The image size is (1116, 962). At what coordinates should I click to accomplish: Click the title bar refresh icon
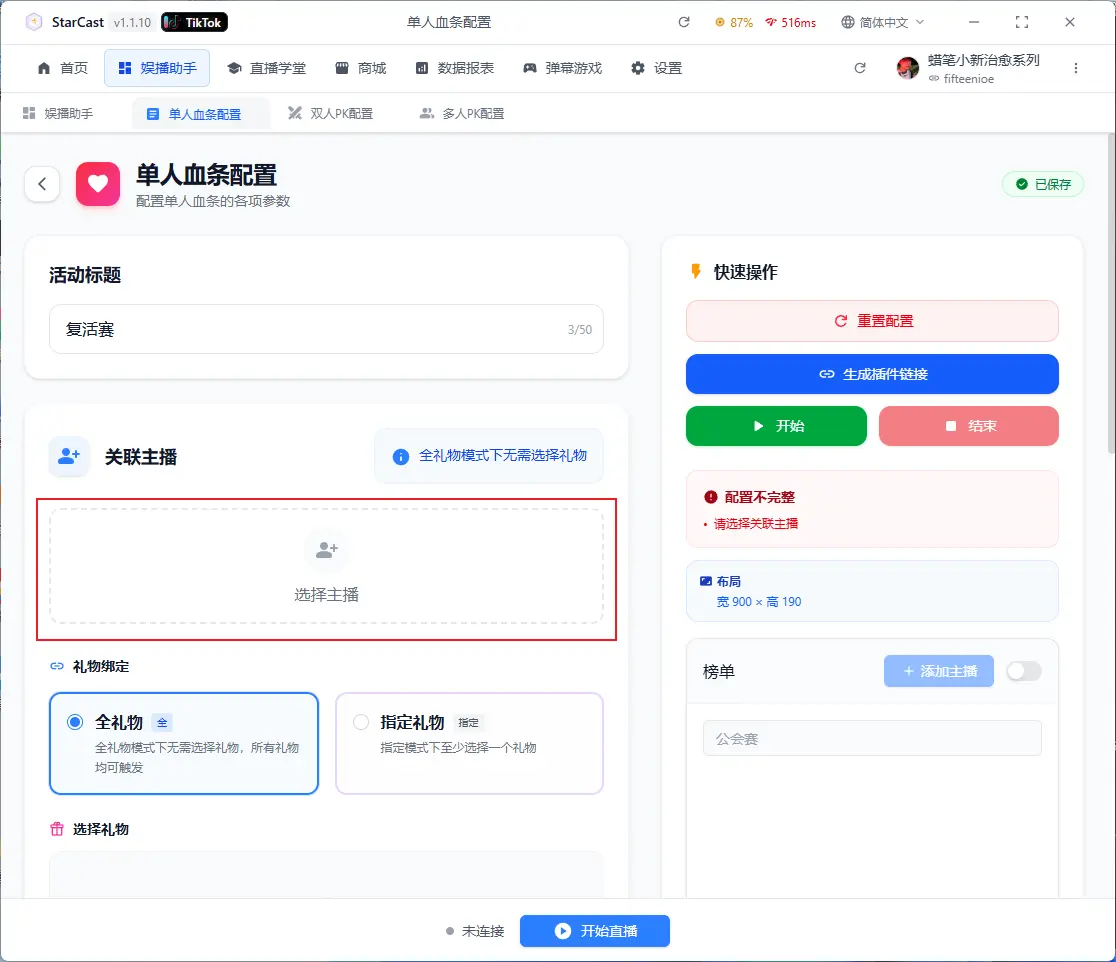684,22
